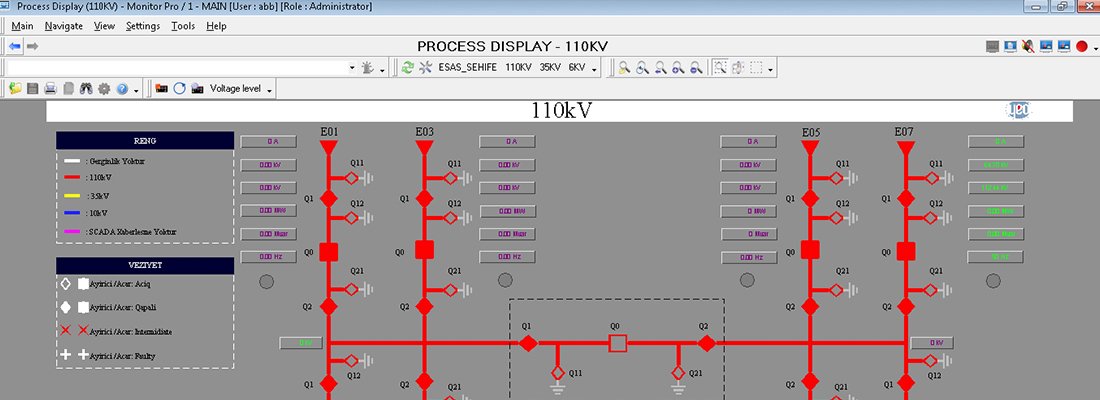Viewport: 1100px width, 400px height.
Task: Open the Navigate menu
Action: [x=63, y=26]
